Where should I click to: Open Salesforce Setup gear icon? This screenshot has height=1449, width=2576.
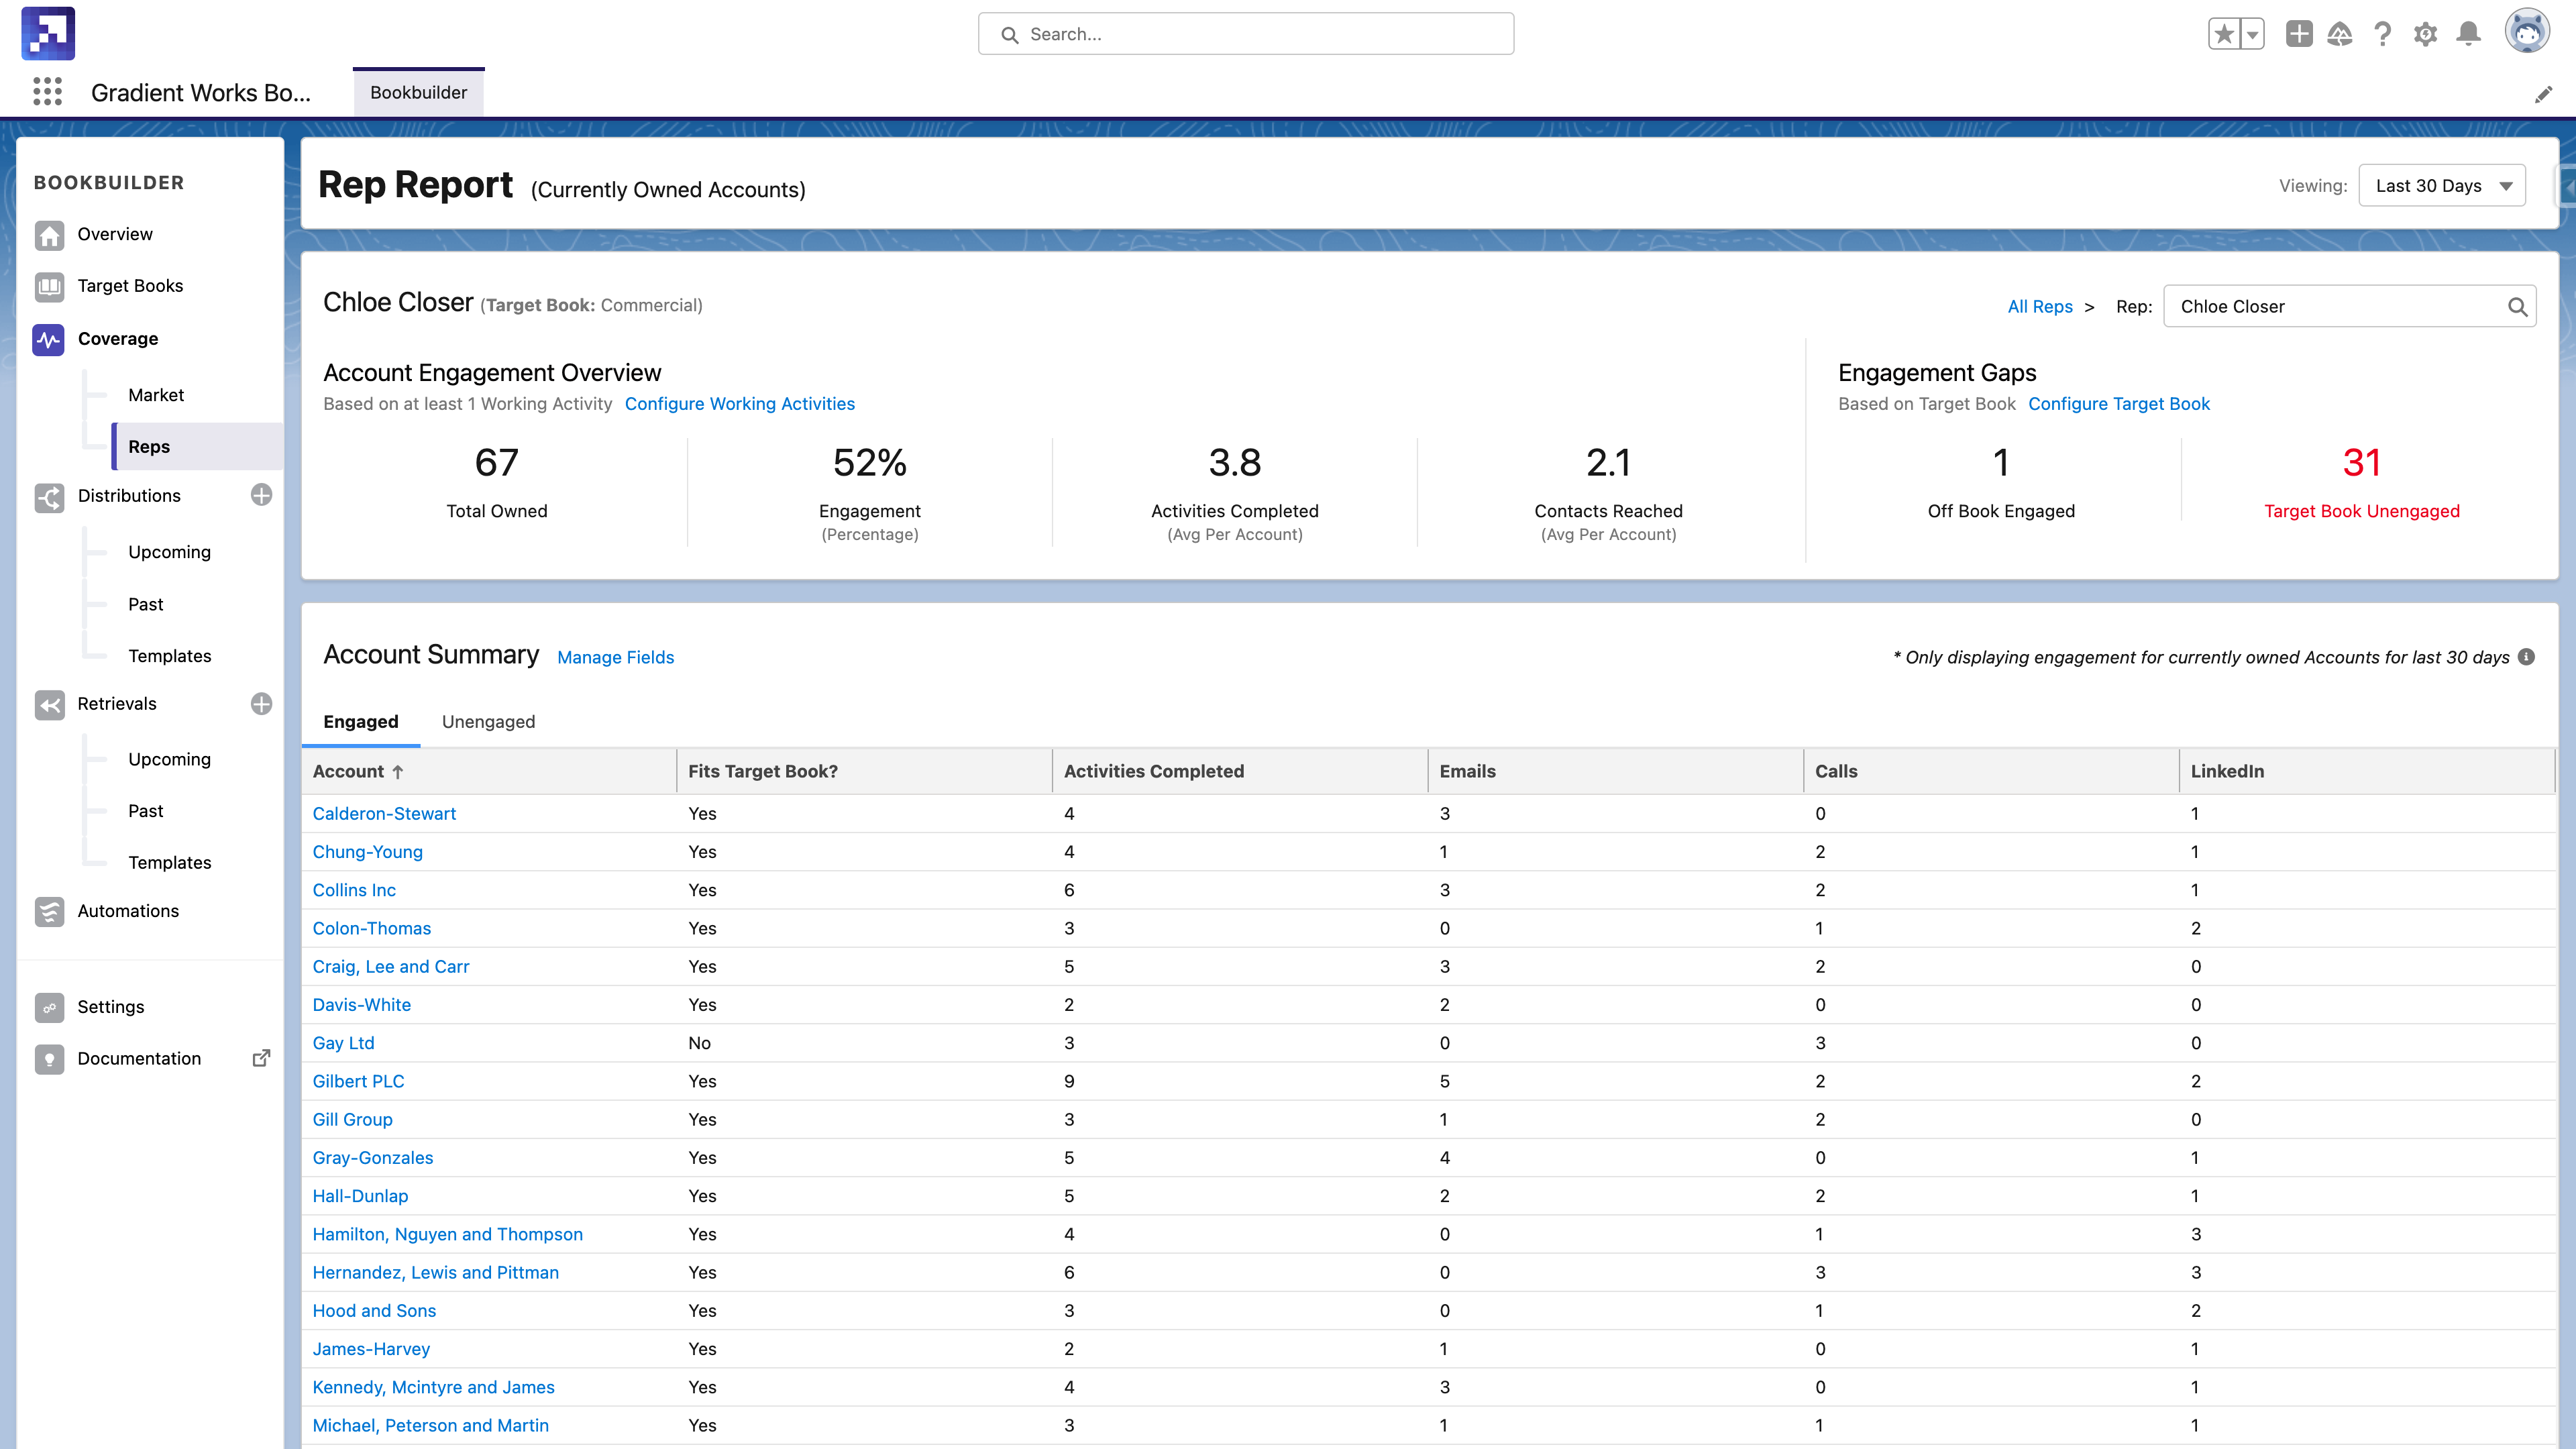click(x=2425, y=33)
